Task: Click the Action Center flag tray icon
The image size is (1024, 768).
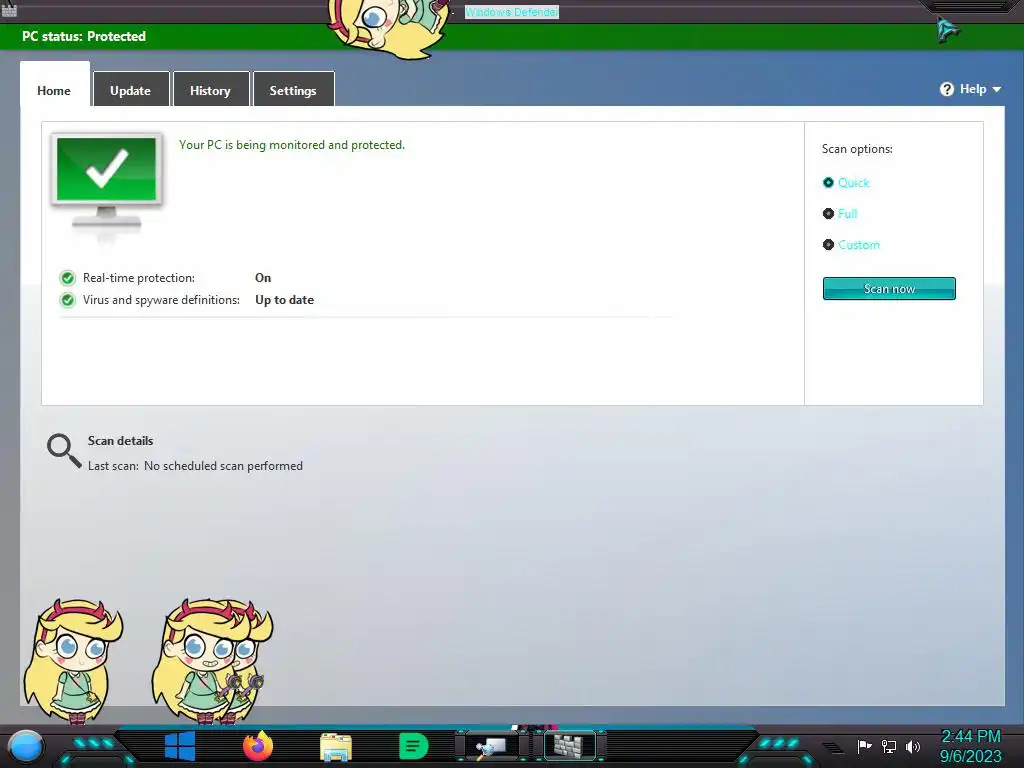Action: [x=864, y=746]
